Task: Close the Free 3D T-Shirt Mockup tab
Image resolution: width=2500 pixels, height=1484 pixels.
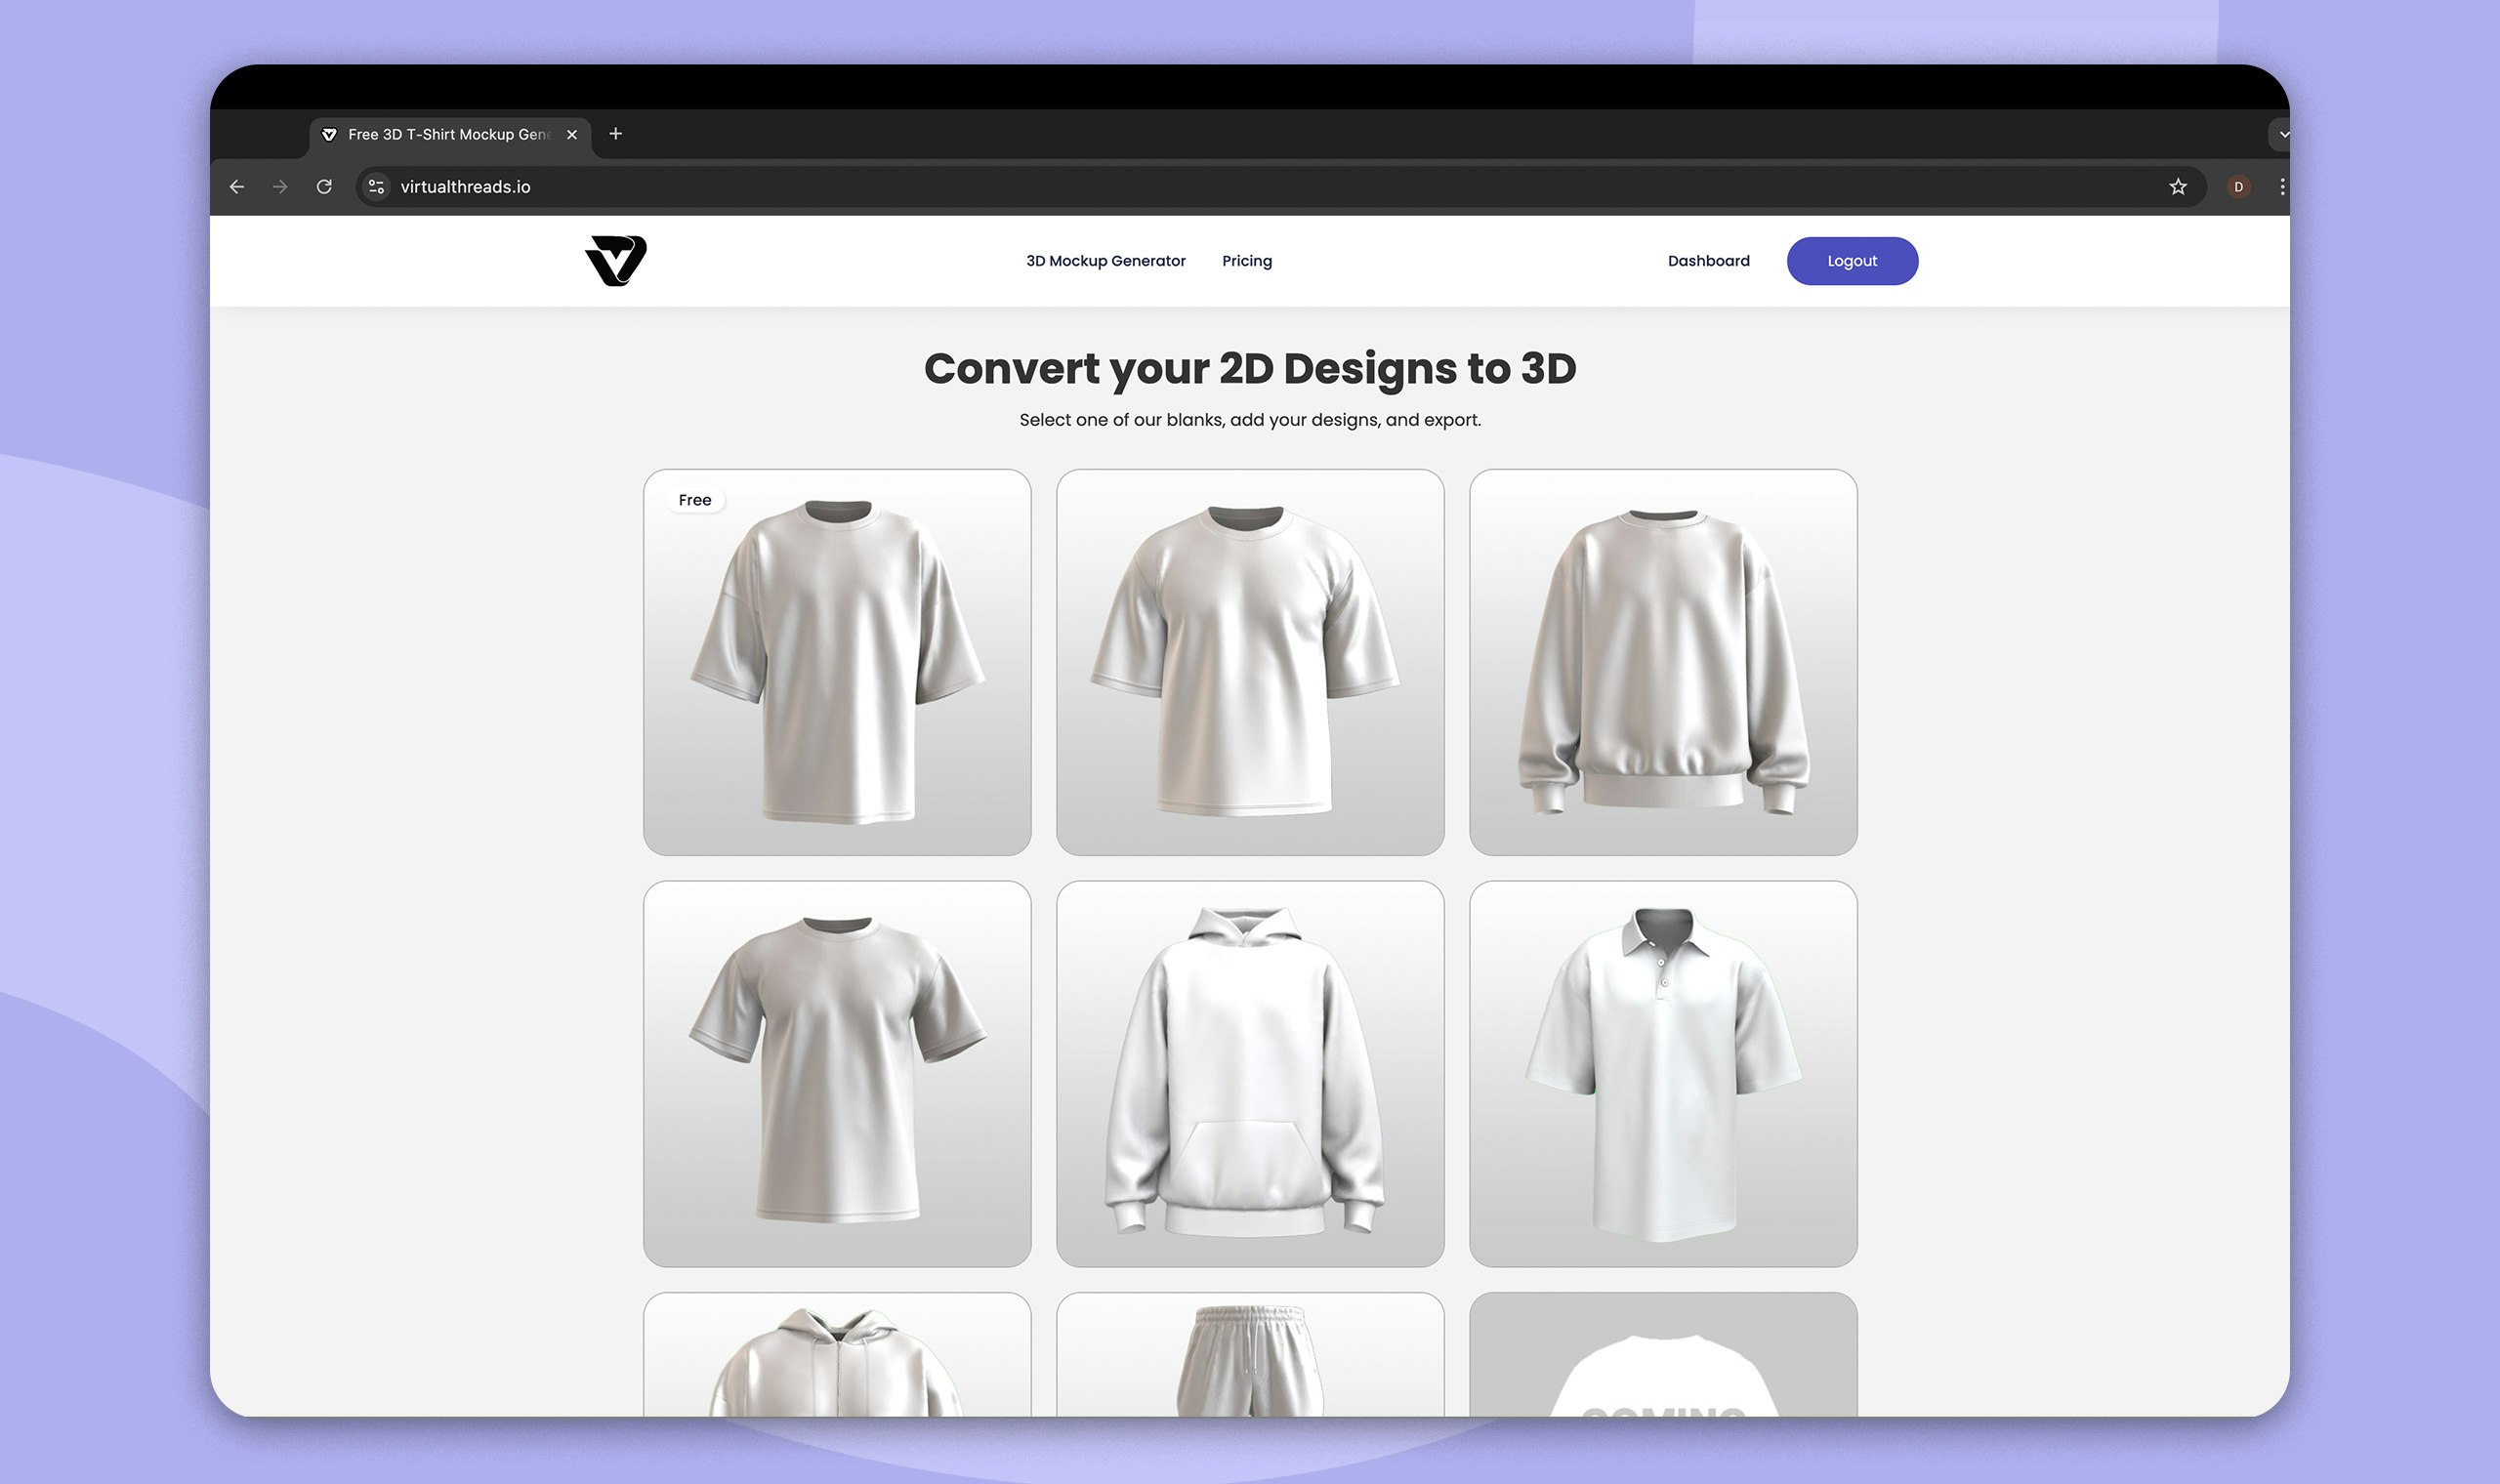Action: (572, 134)
